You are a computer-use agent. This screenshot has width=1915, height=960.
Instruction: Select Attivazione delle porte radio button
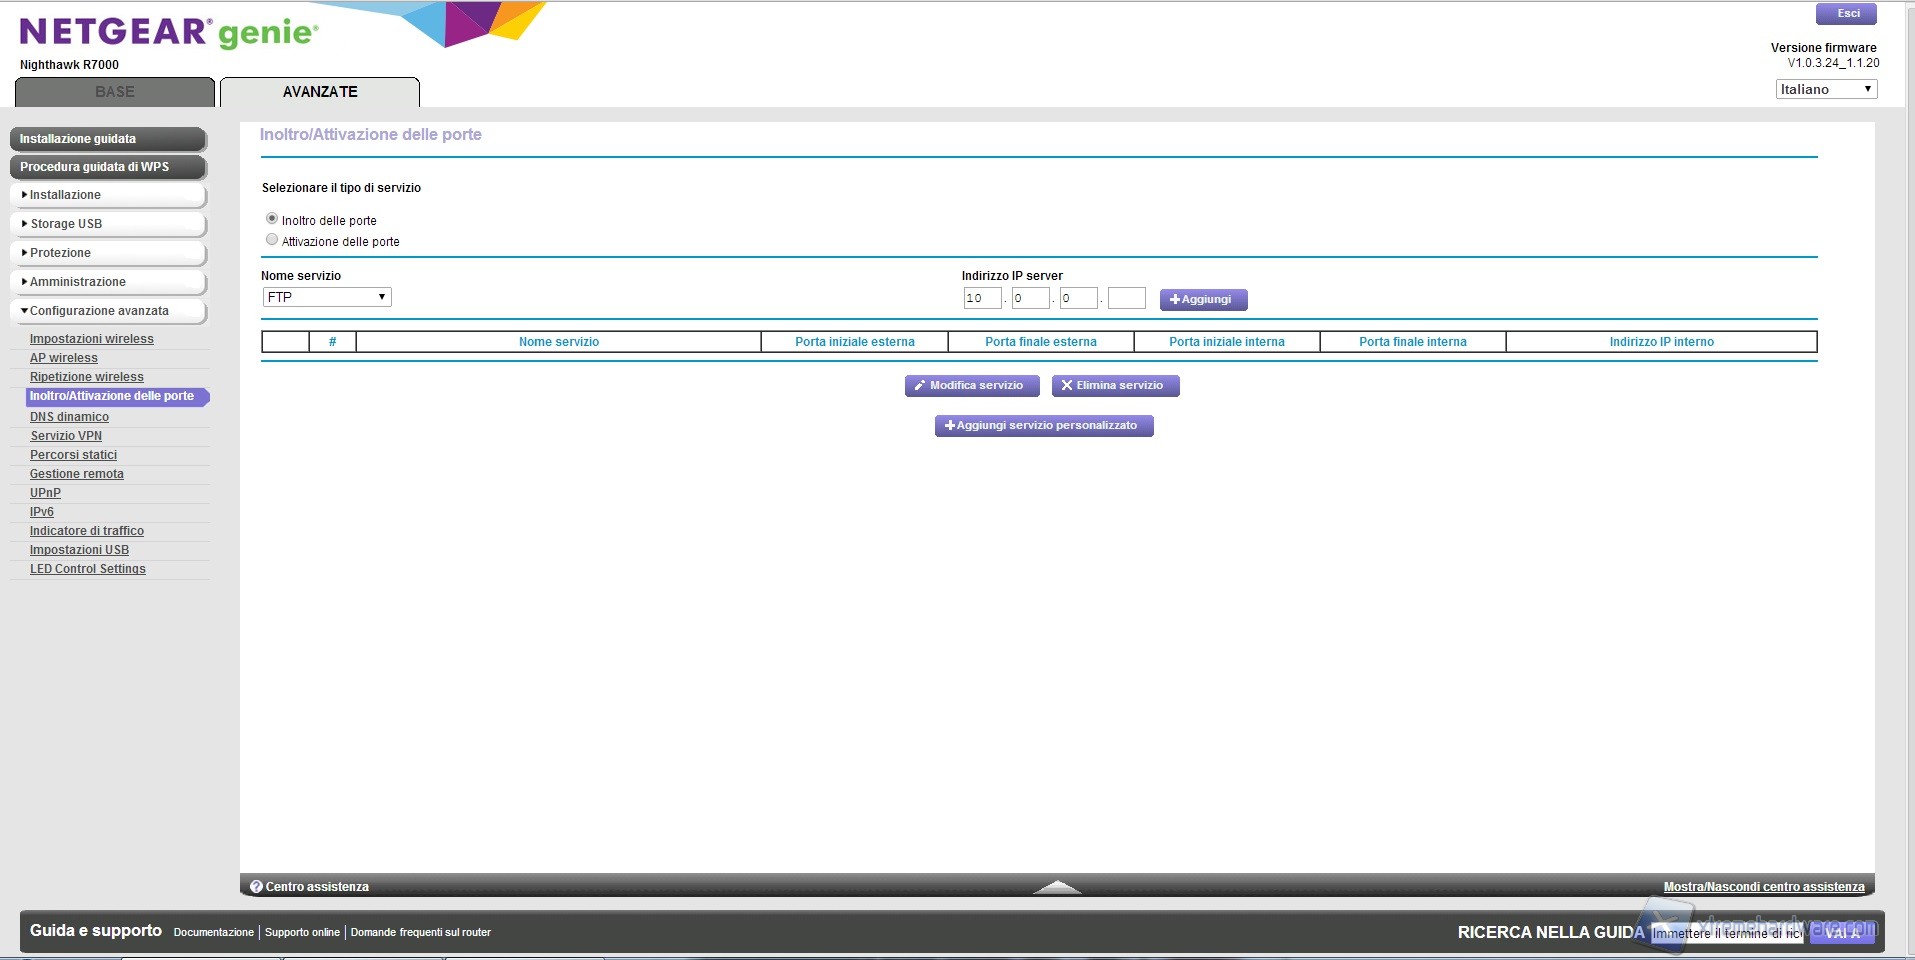272,240
